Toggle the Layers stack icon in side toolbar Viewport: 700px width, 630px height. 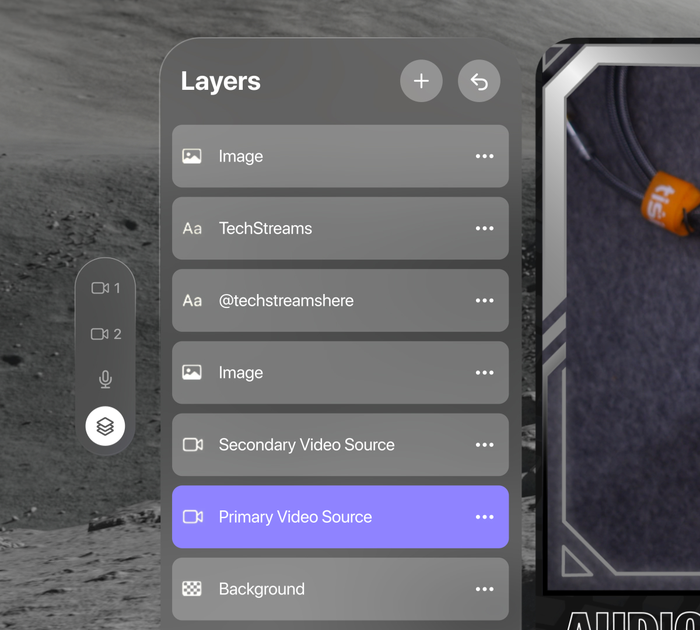[x=105, y=426]
